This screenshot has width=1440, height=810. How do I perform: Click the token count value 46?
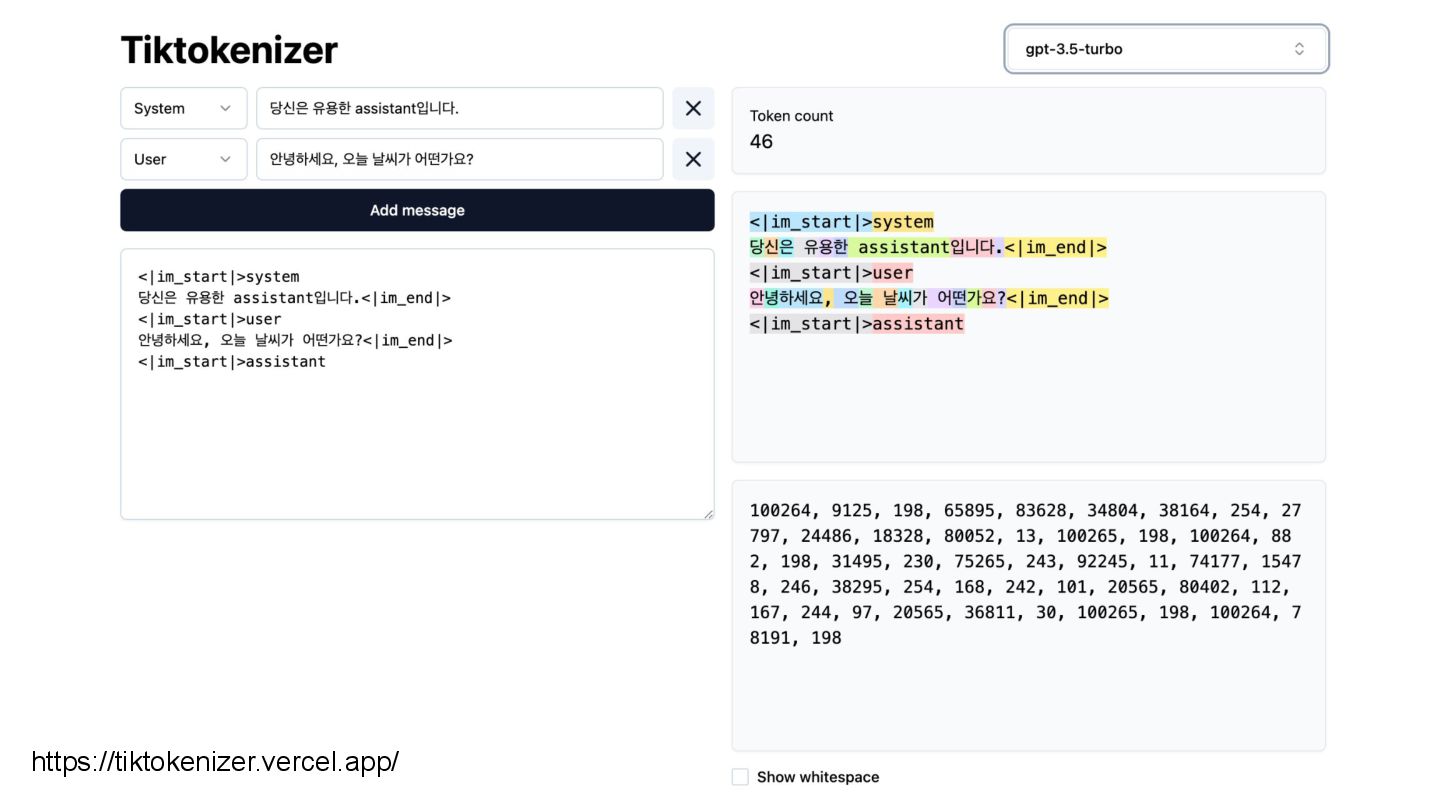[x=761, y=142]
